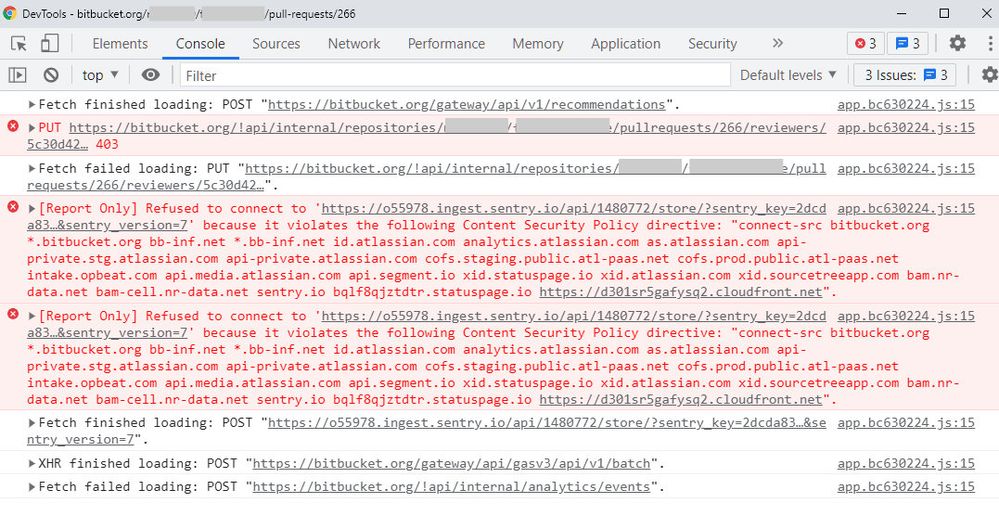Open app.bc630224.js:15 source on XHR batch row
This screenshot has width=999, height=506.
pyautogui.click(x=906, y=463)
